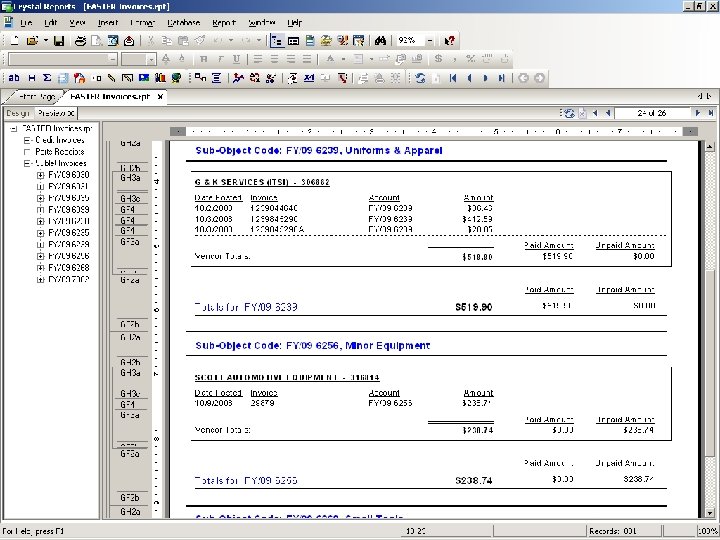Collapse the EASTER Invoices.rpt root tree node
This screenshot has height=540, width=720.
[x=14, y=129]
